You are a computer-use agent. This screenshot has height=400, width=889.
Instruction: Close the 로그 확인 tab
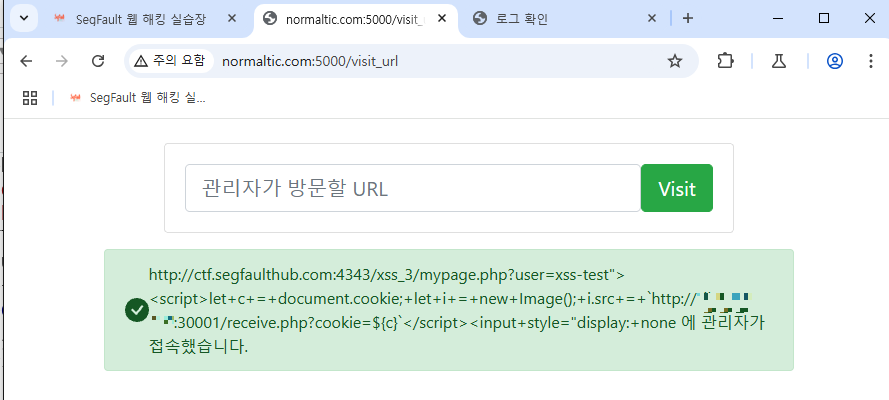click(652, 18)
